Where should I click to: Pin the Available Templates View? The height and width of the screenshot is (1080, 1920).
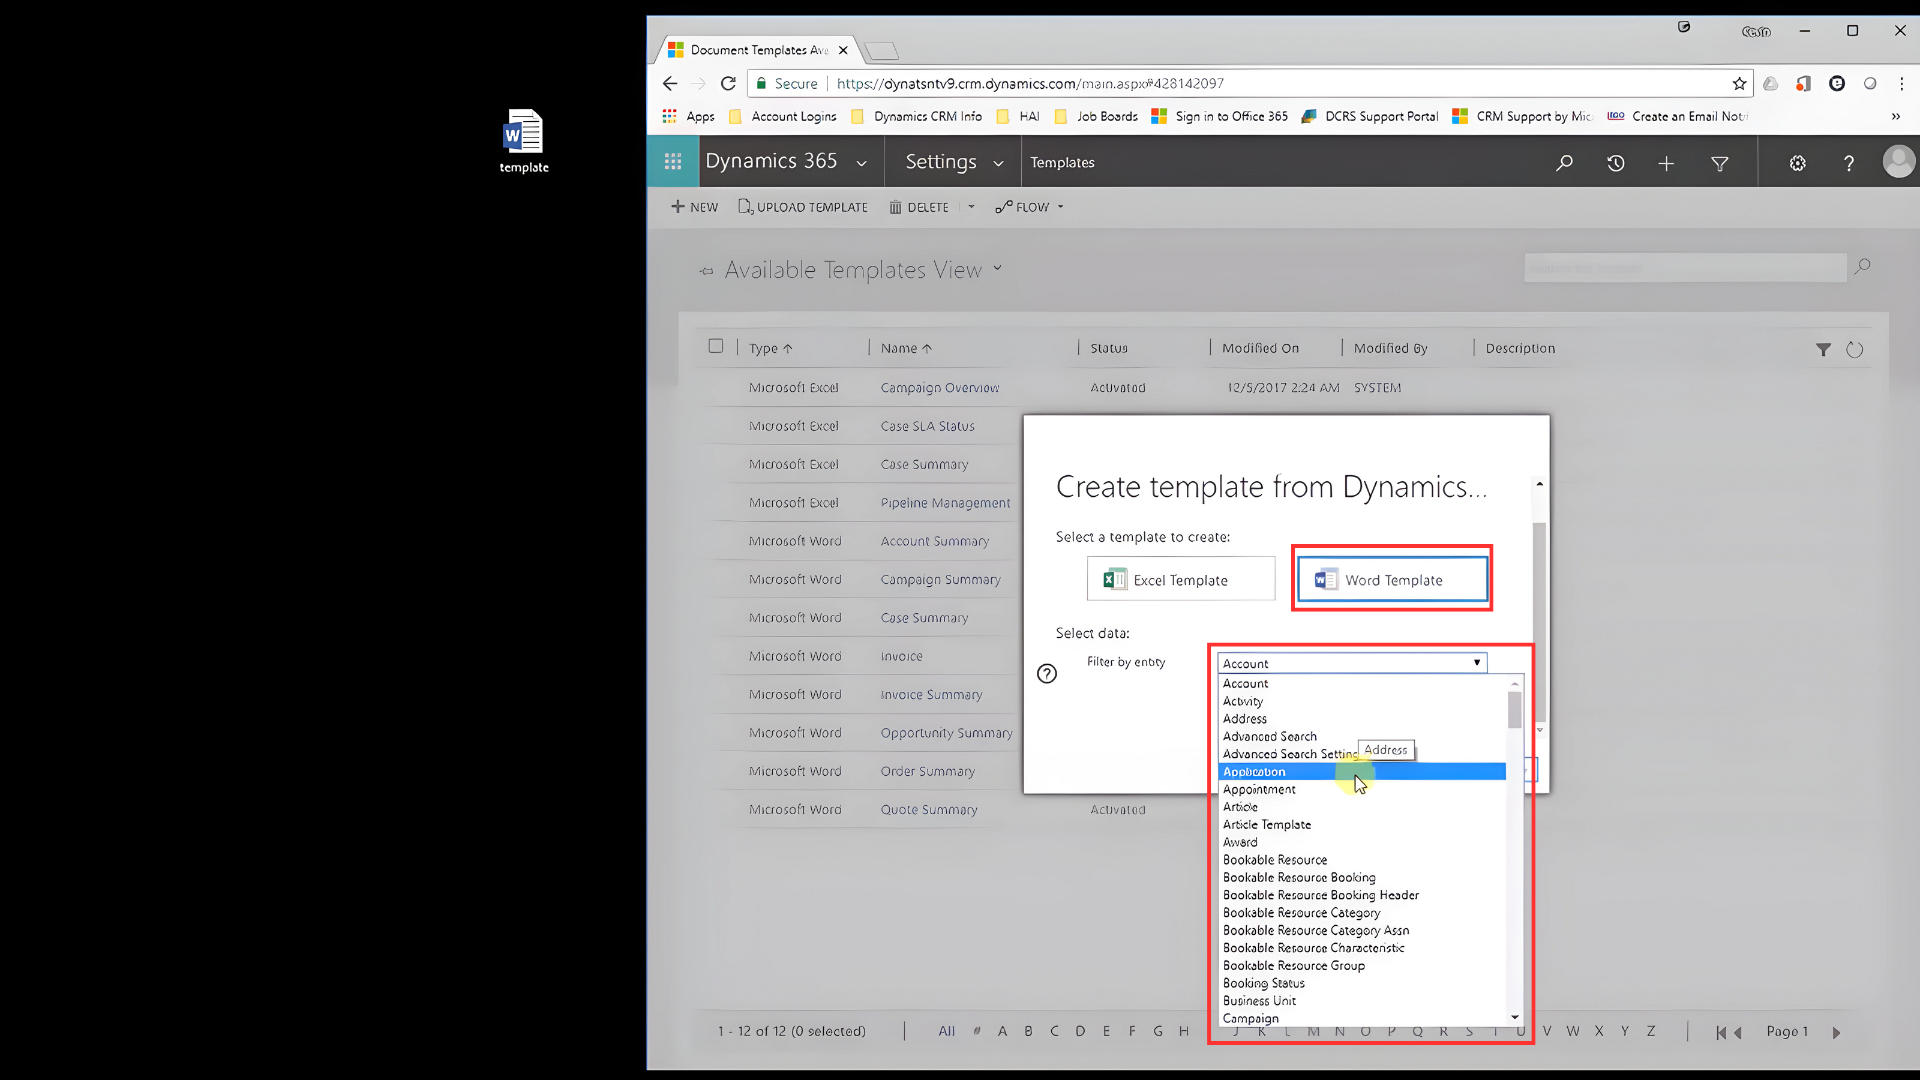tap(707, 271)
